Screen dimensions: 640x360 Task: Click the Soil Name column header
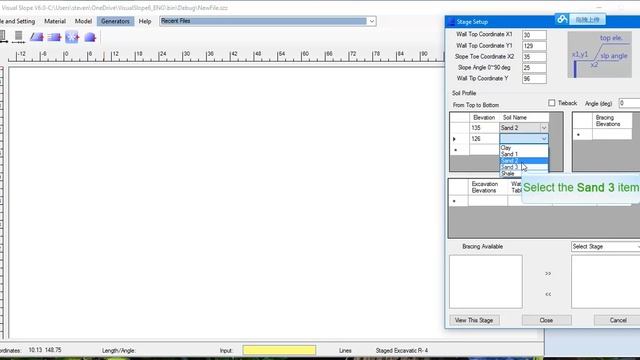point(524,118)
